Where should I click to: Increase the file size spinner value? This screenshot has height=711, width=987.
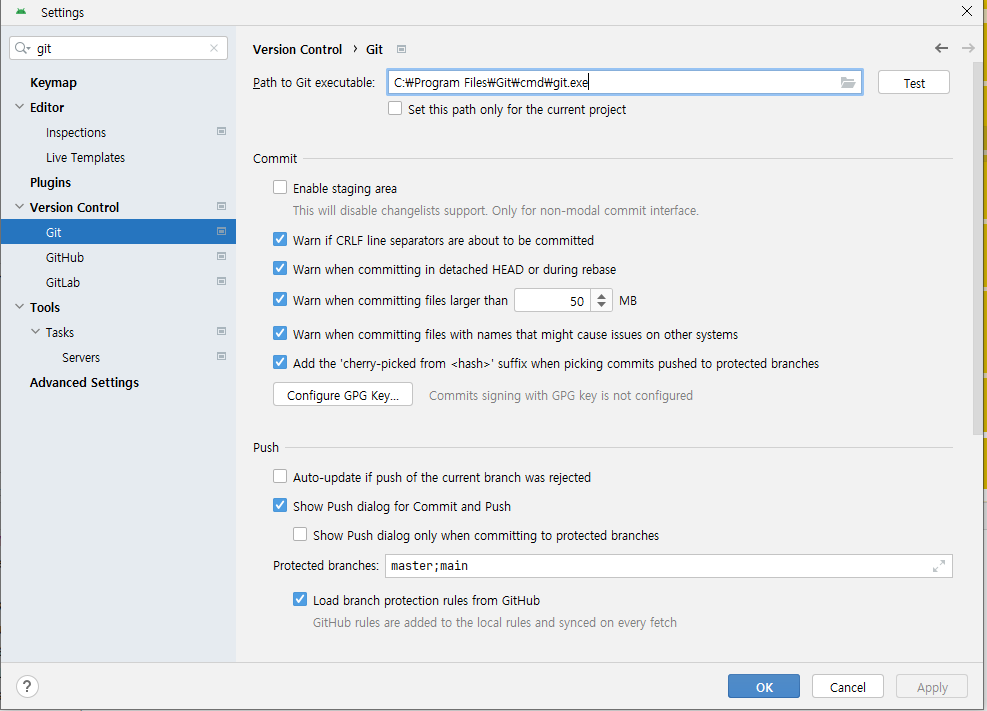pyautogui.click(x=602, y=296)
